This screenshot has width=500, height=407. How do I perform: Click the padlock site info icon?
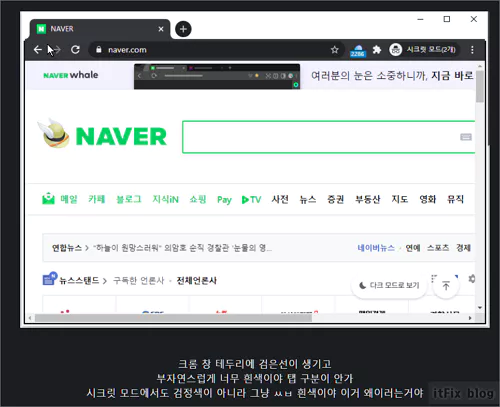point(99,50)
